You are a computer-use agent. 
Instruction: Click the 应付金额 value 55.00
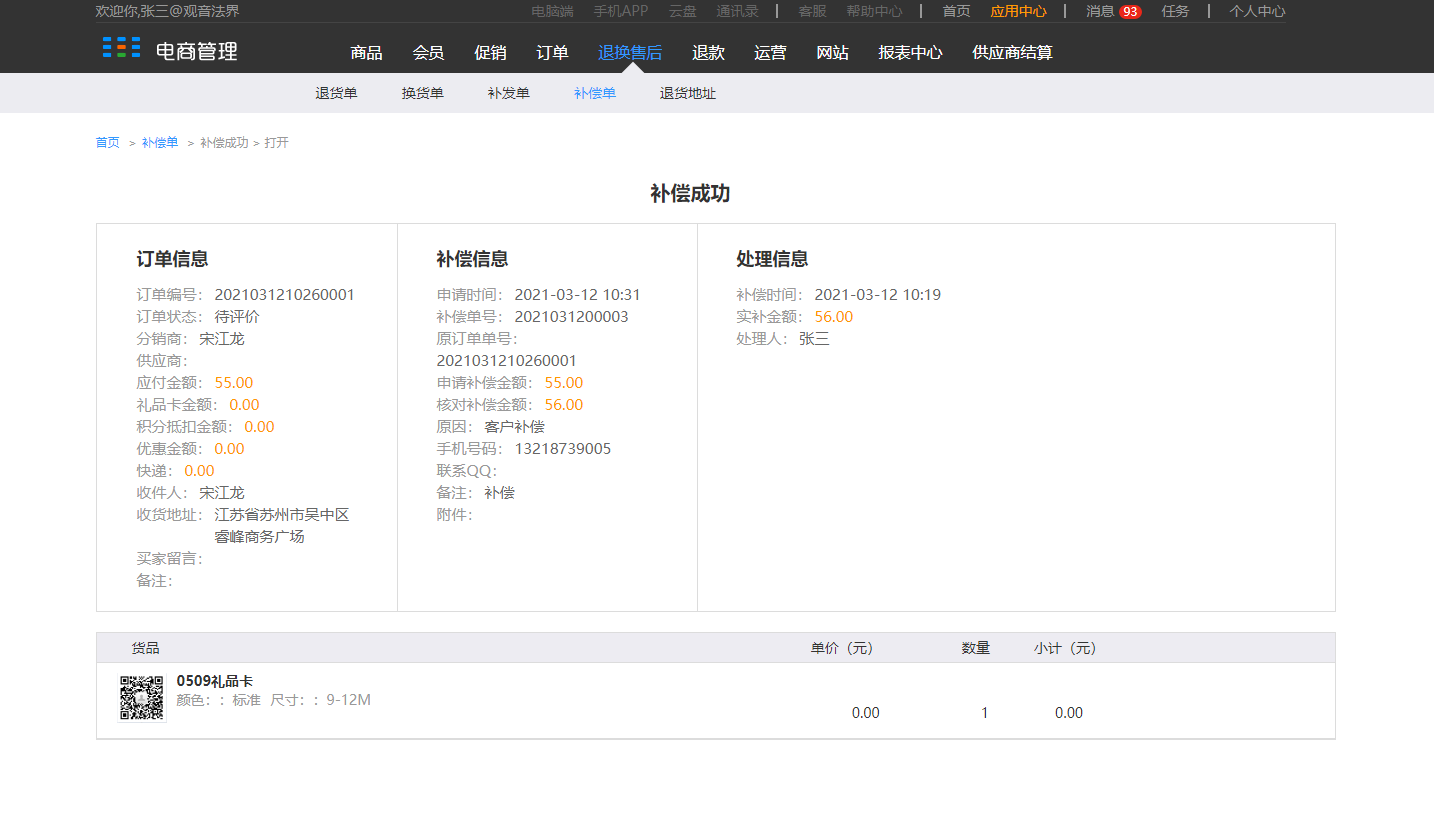pyautogui.click(x=234, y=383)
